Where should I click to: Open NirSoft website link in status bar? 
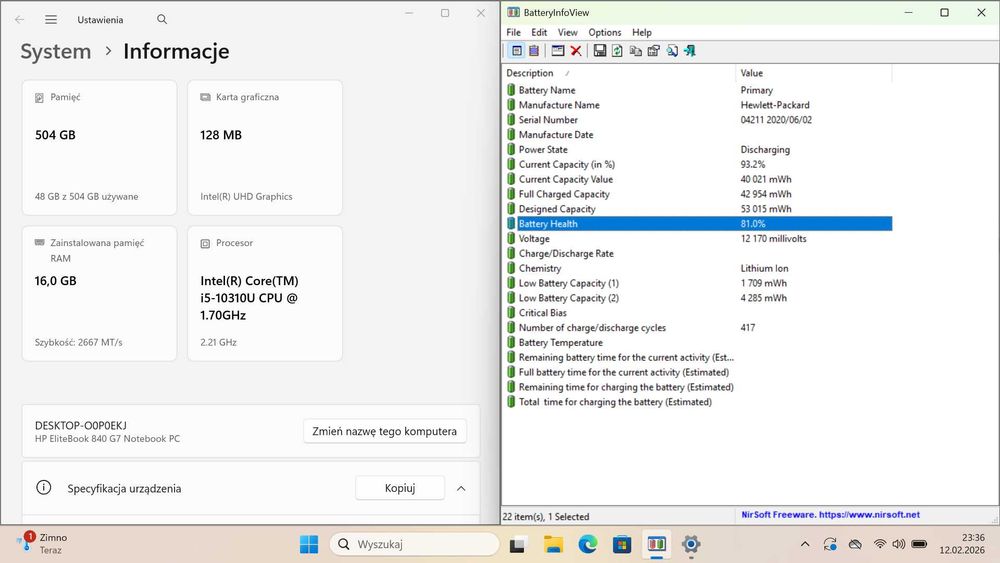coord(830,515)
